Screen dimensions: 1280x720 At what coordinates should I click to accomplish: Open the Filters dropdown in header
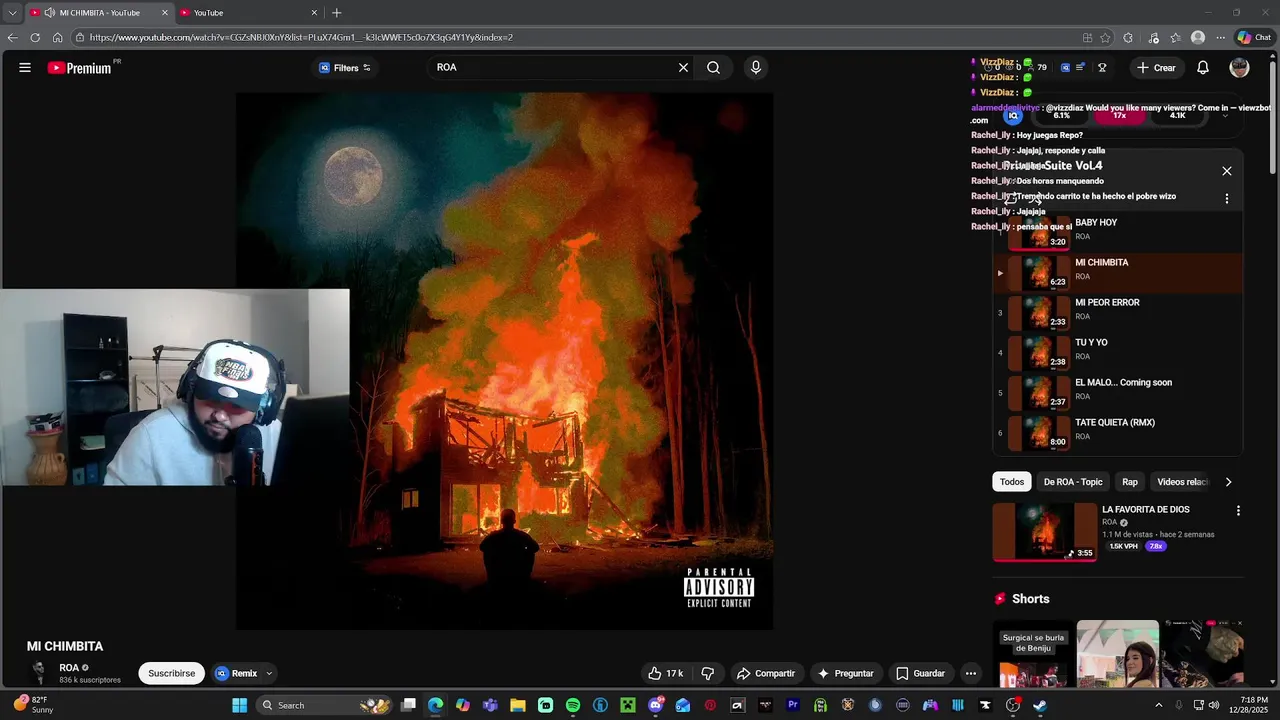point(345,68)
